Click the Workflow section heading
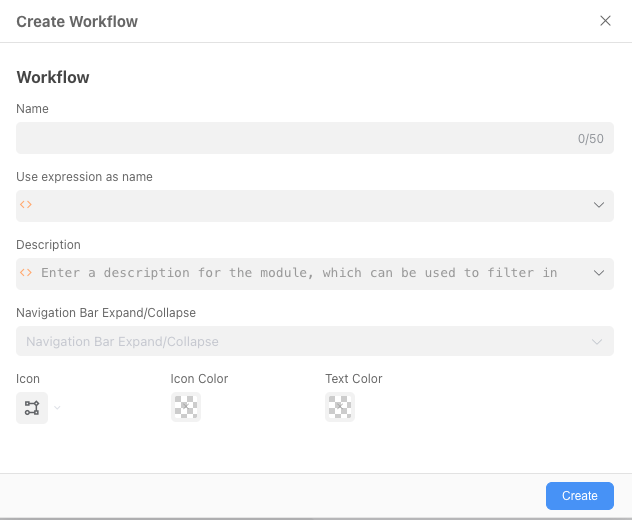 coord(53,77)
